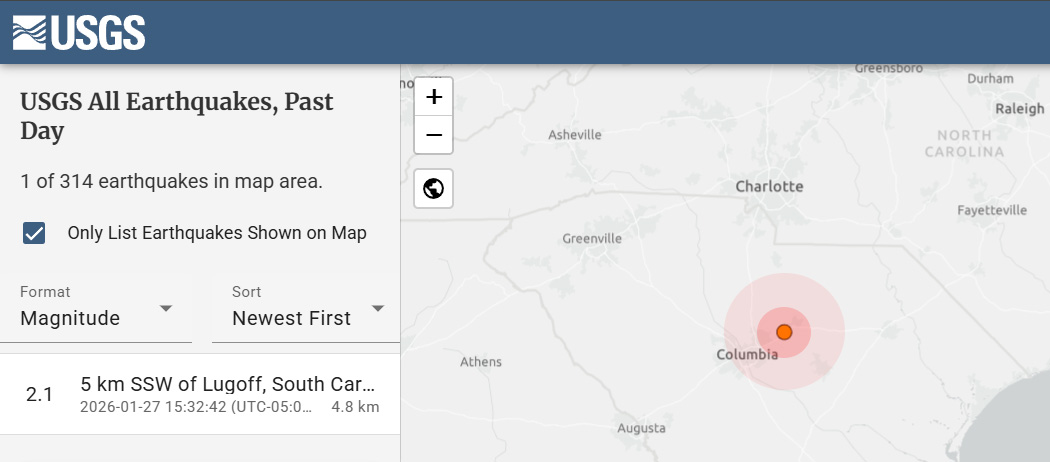Click the North Carolina state label
The width and height of the screenshot is (1050, 462).
click(x=964, y=143)
